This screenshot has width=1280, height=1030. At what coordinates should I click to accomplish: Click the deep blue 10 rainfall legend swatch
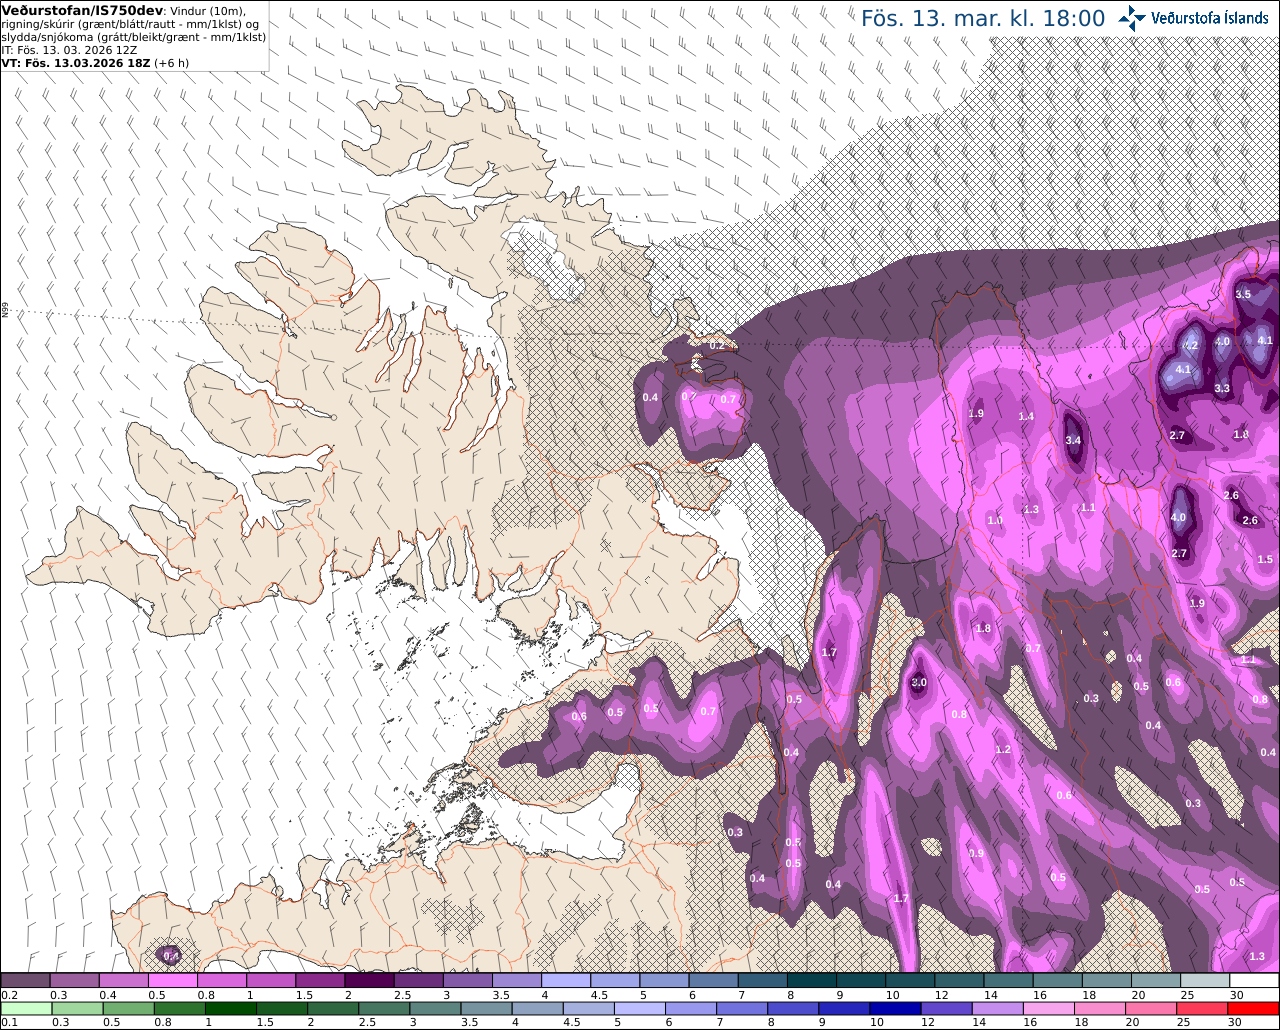coord(893,1008)
